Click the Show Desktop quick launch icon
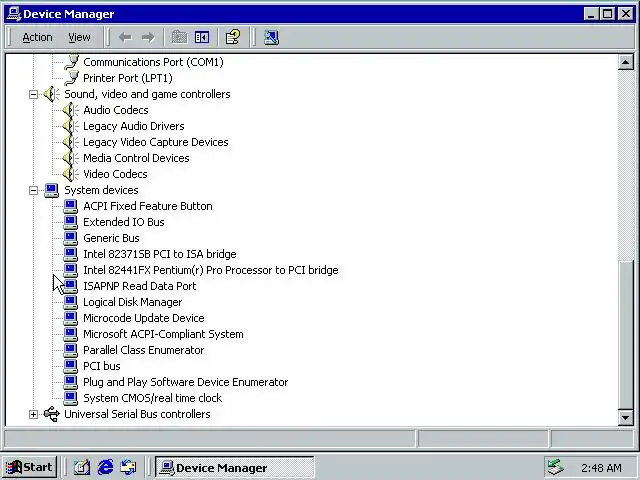This screenshot has height=480, width=640. 82,467
